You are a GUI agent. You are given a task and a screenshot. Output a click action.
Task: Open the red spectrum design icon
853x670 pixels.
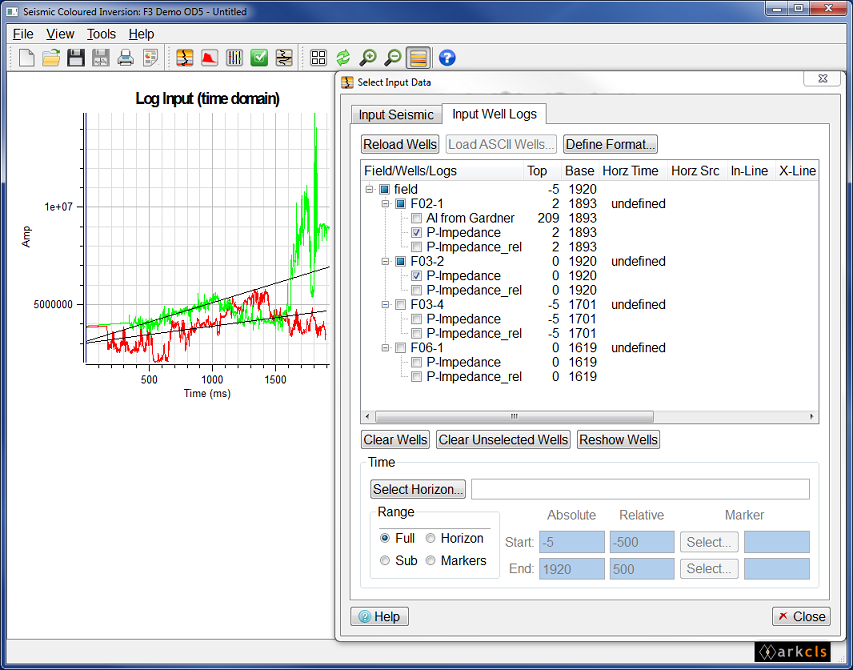coord(209,58)
